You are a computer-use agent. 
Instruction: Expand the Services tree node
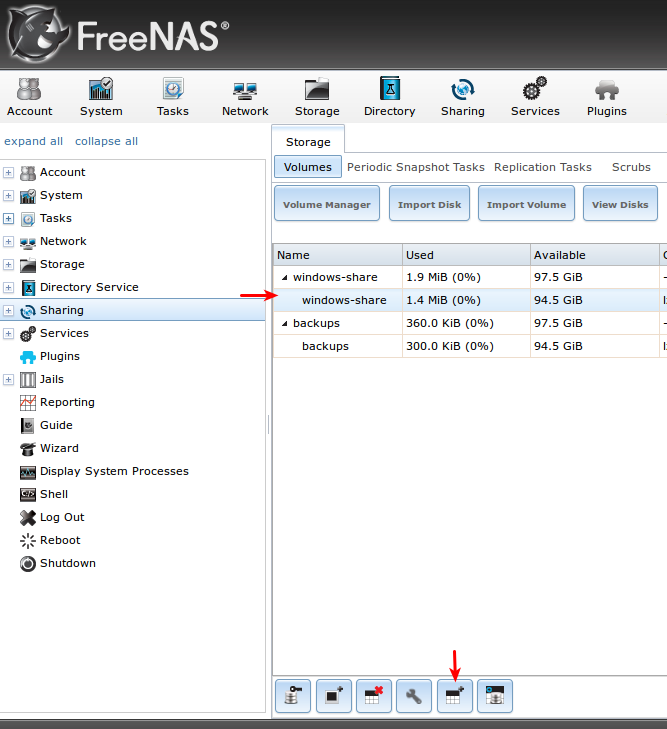[x=8, y=333]
